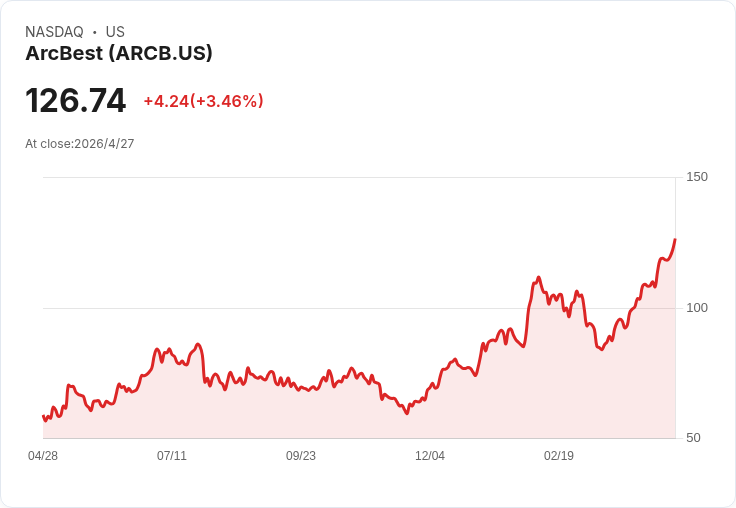
Task: Click the 50 price axis label
Action: (693, 438)
